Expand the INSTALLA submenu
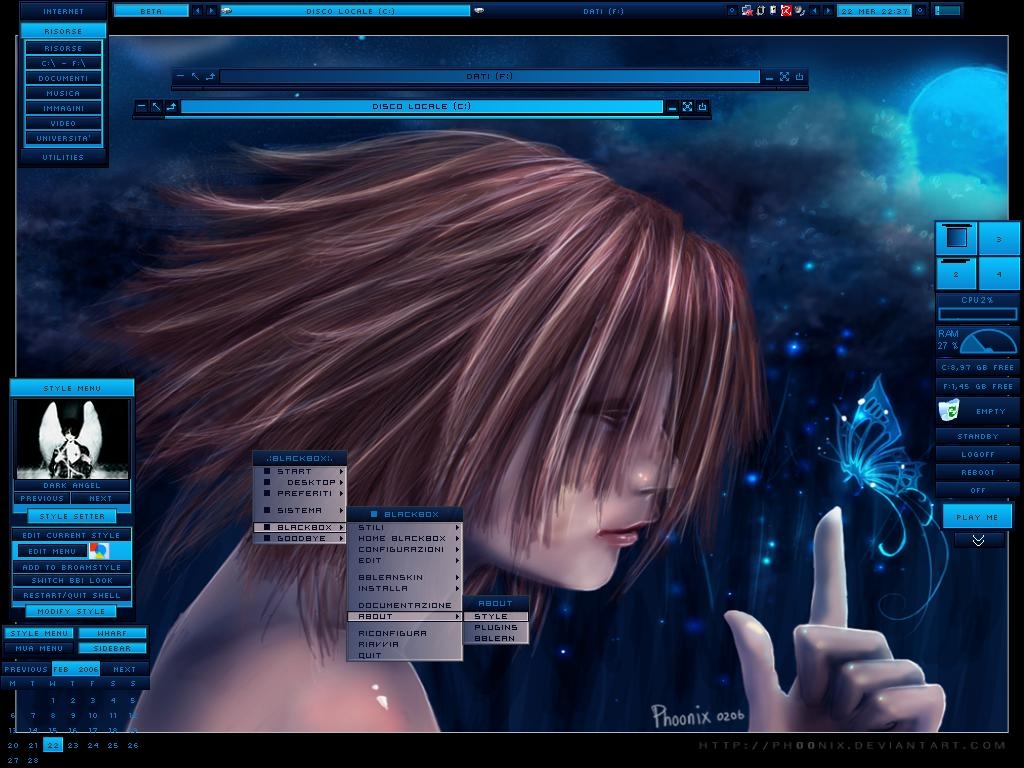Screen dimensions: 1024x768 [x=404, y=588]
